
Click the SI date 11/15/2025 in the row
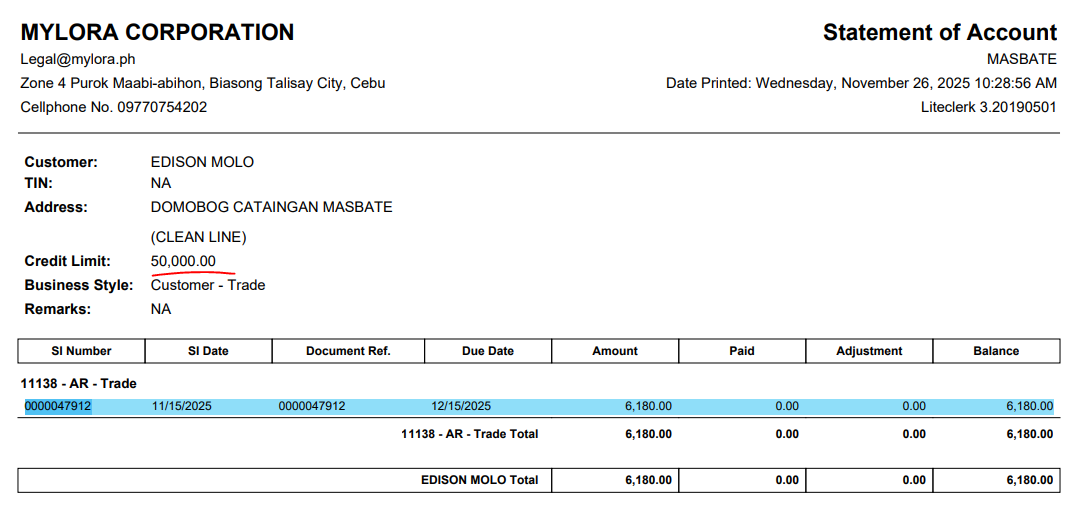(x=181, y=406)
